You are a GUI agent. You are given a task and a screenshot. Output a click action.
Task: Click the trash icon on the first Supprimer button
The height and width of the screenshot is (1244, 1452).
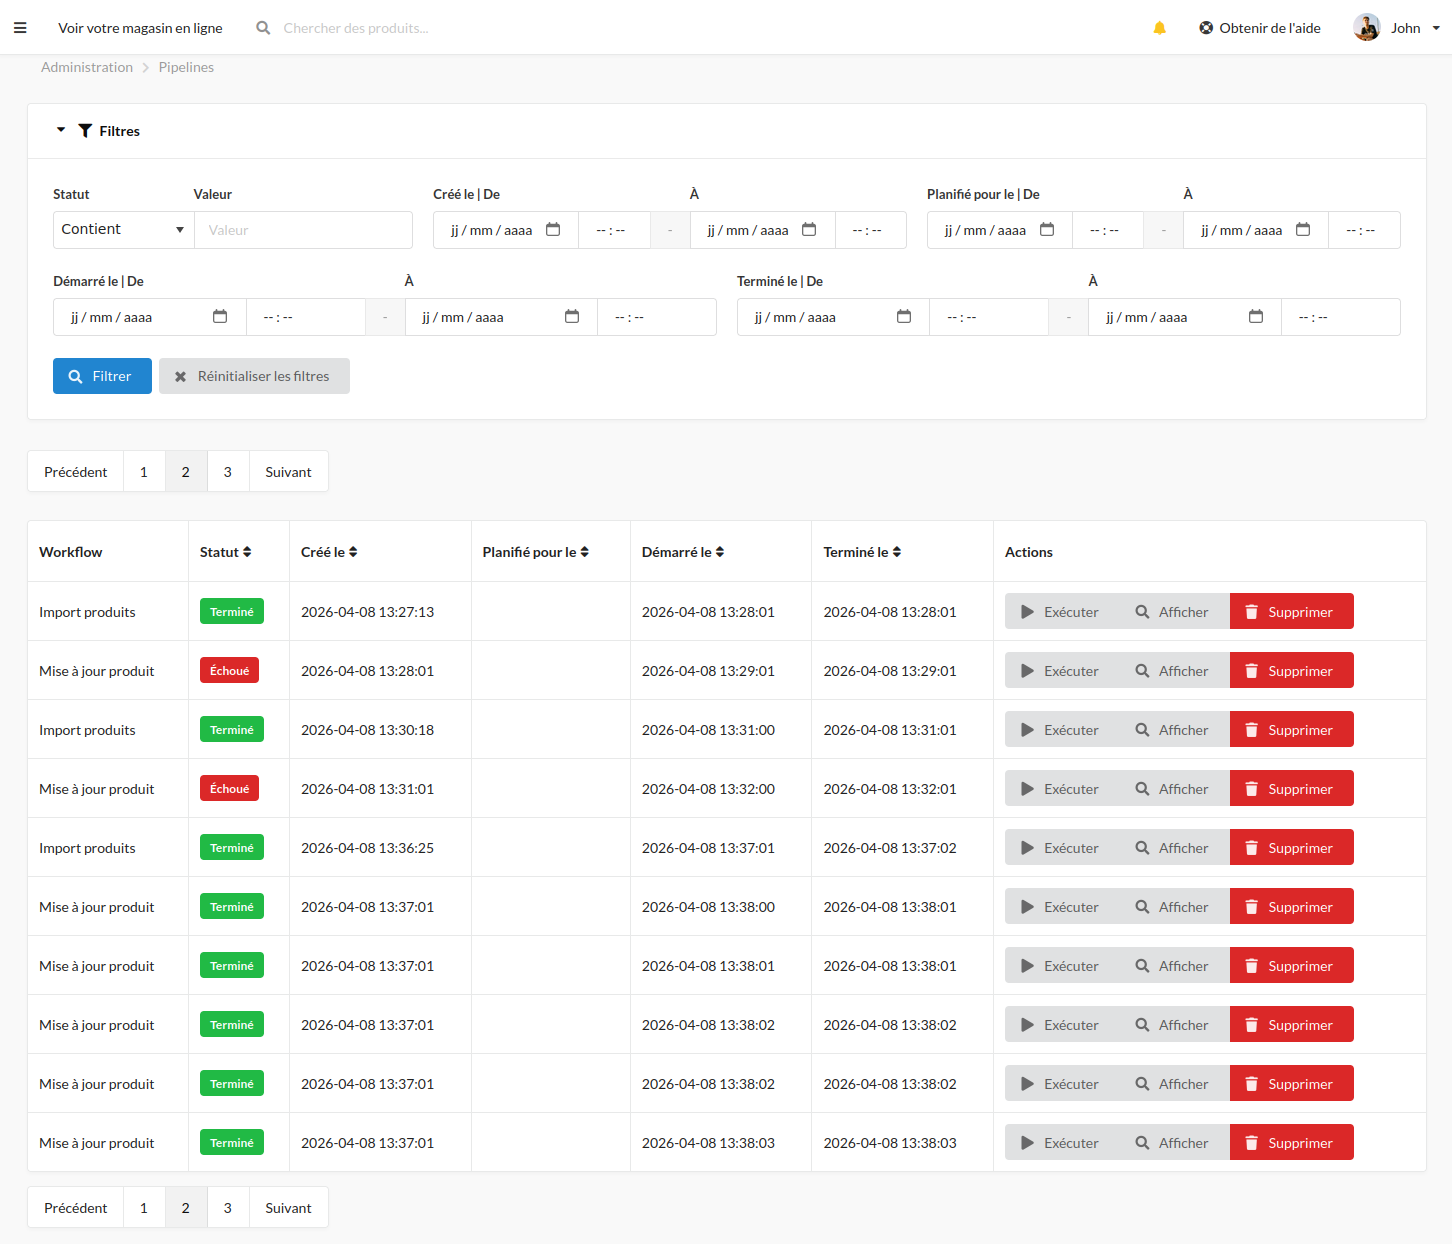coord(1253,611)
